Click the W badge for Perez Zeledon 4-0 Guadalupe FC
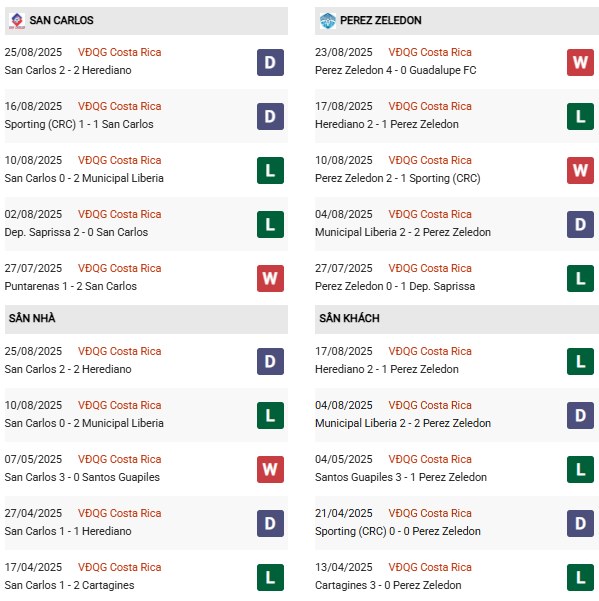Screen dimensions: 599x601 pyautogui.click(x=580, y=62)
